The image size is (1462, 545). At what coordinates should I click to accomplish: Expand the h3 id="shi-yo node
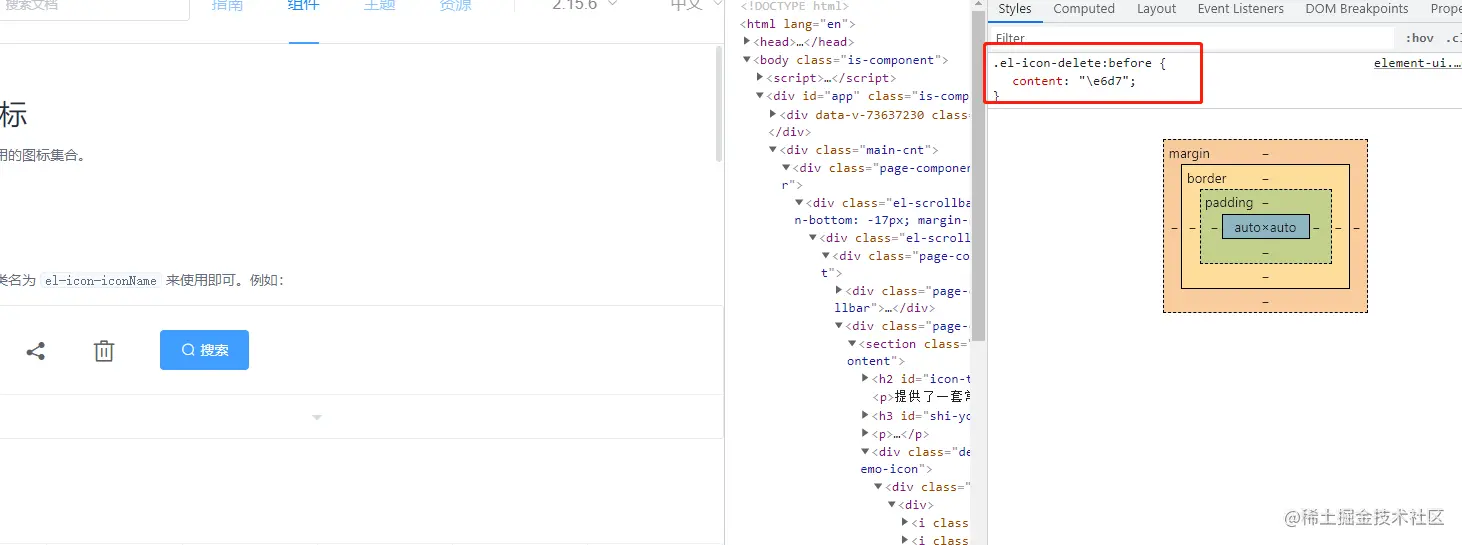pyautogui.click(x=865, y=416)
